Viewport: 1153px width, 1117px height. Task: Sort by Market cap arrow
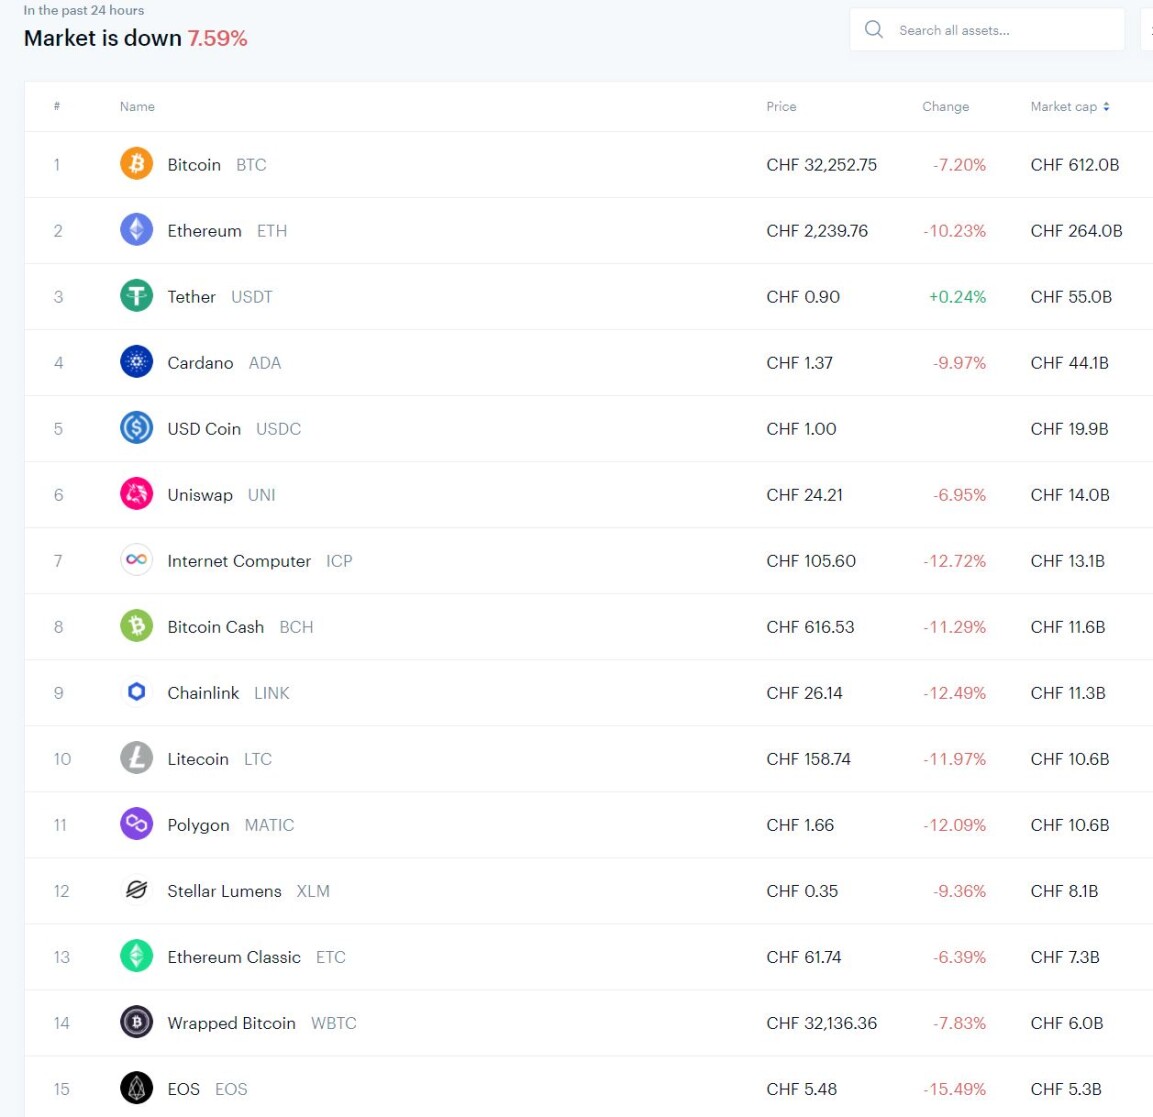[1106, 107]
